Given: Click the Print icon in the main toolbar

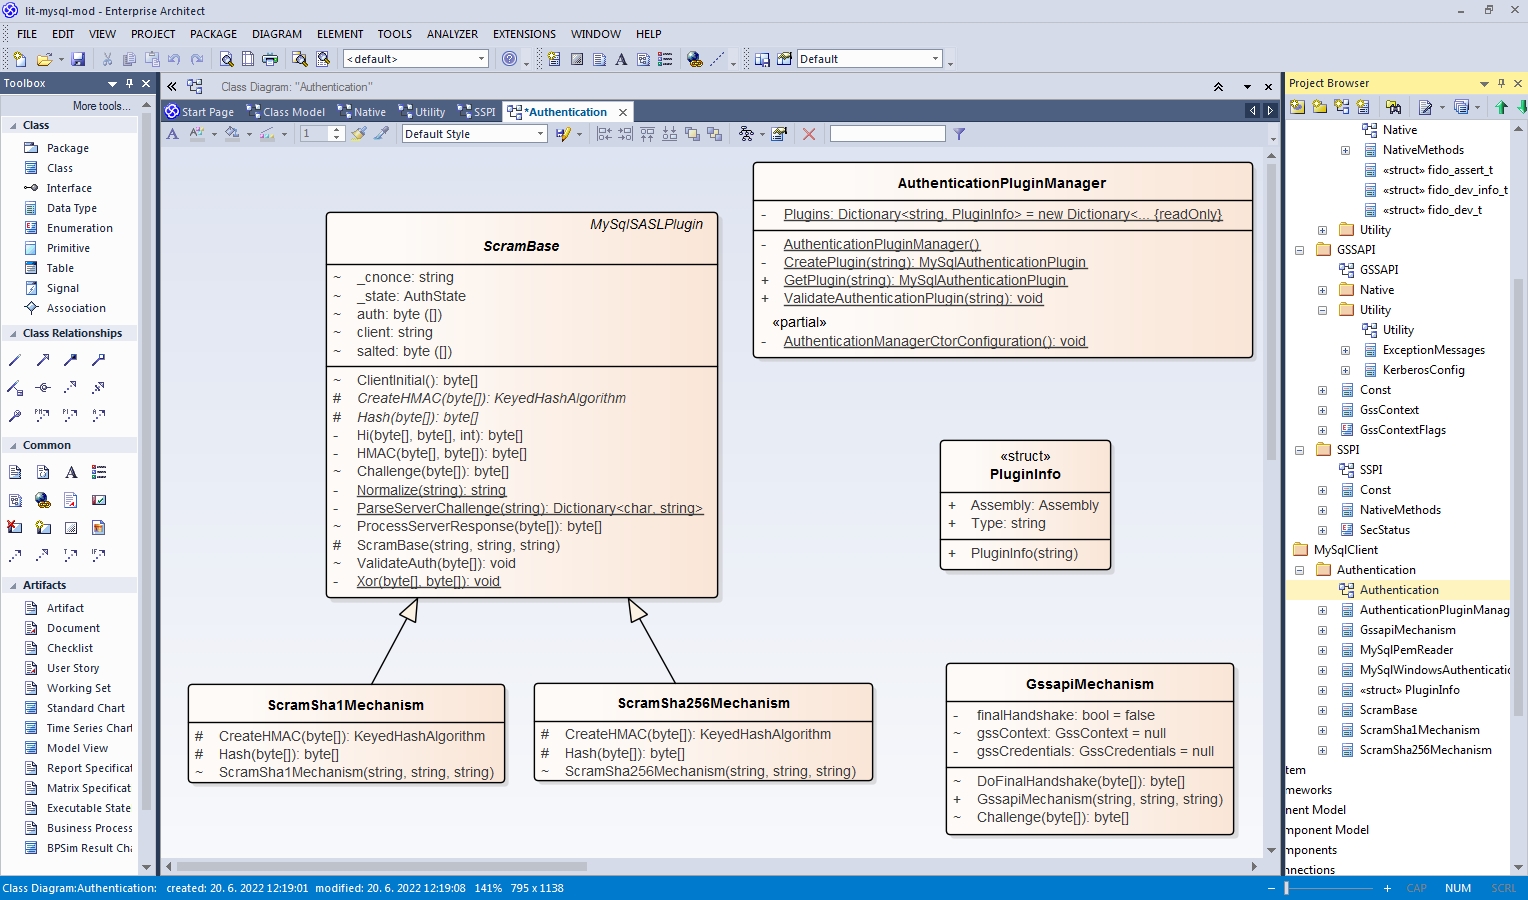Looking at the screenshot, I should tap(270, 59).
